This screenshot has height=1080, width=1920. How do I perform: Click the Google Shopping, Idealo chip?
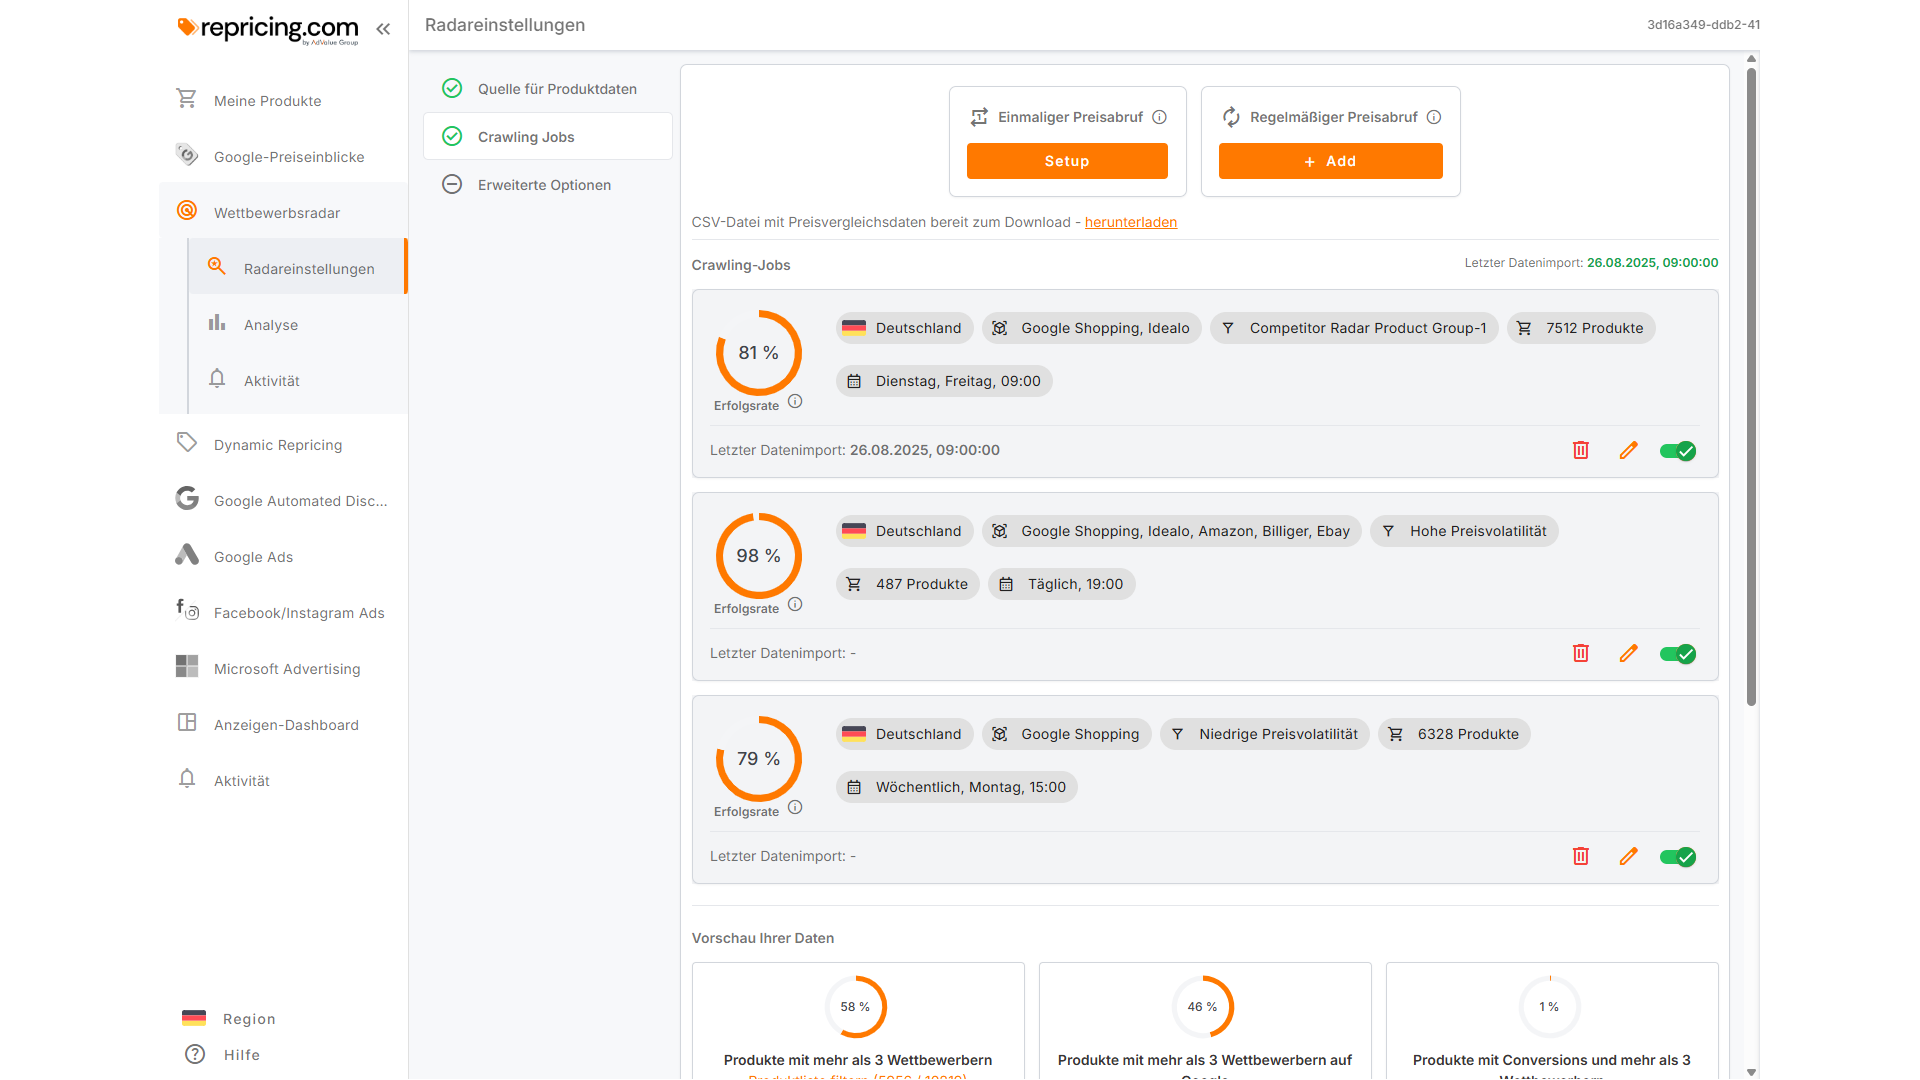click(x=1091, y=328)
